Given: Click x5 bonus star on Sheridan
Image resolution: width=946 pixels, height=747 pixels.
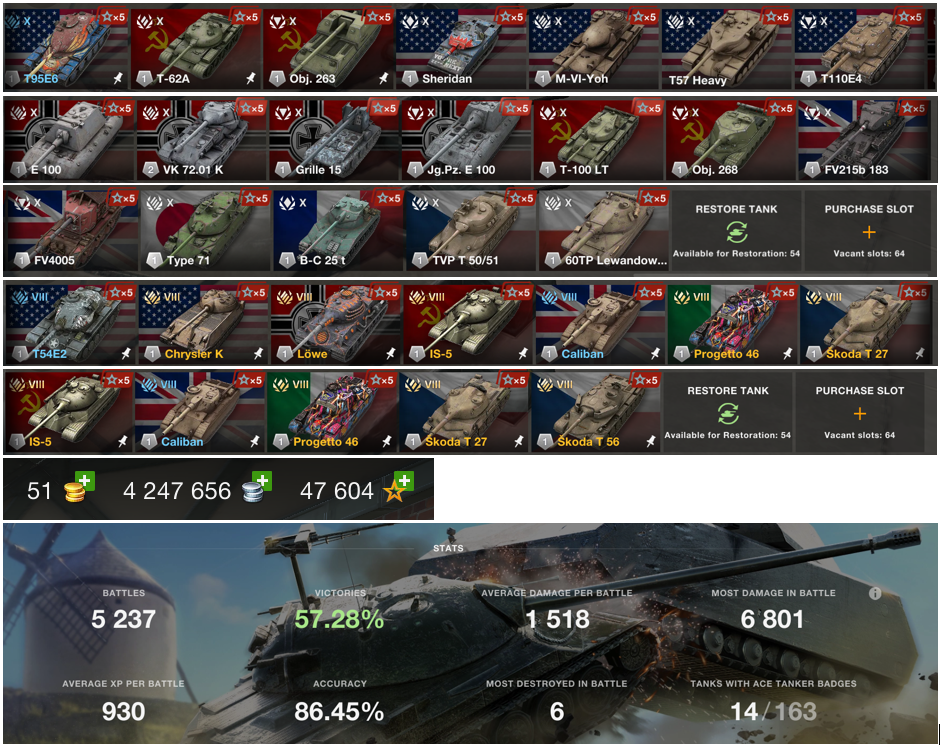Looking at the screenshot, I should (511, 17).
